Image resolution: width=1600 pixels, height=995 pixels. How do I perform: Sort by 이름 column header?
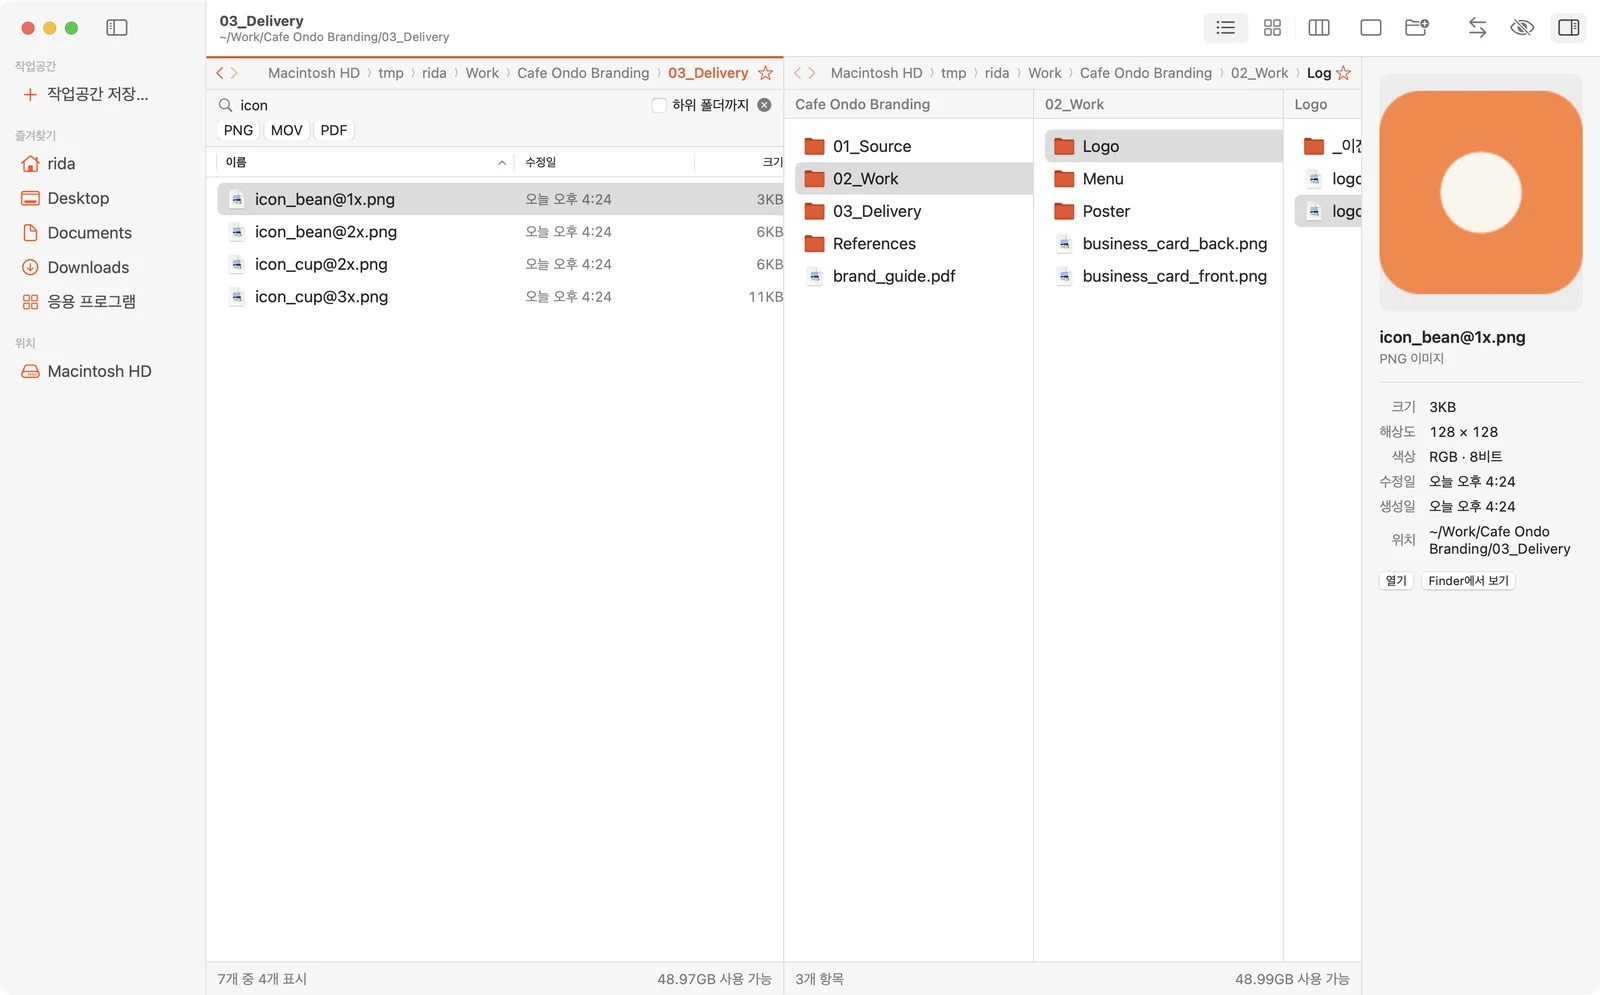pyautogui.click(x=365, y=162)
